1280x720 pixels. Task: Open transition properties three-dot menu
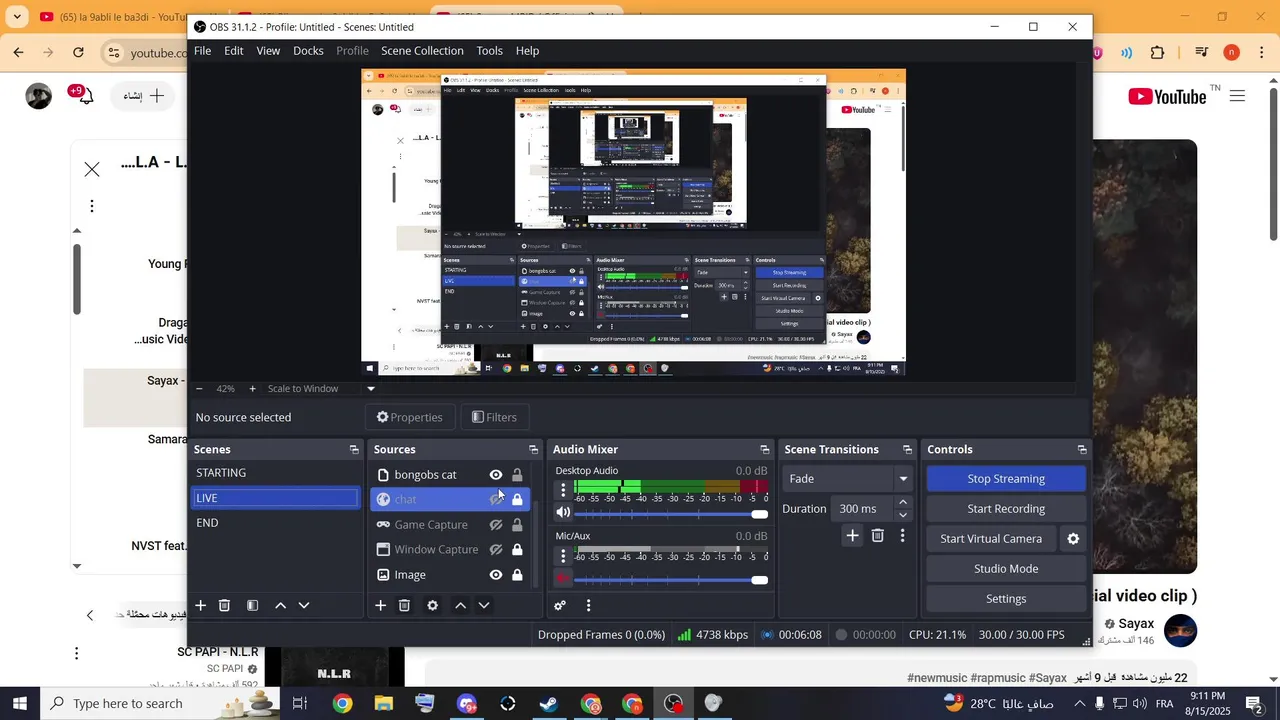902,536
